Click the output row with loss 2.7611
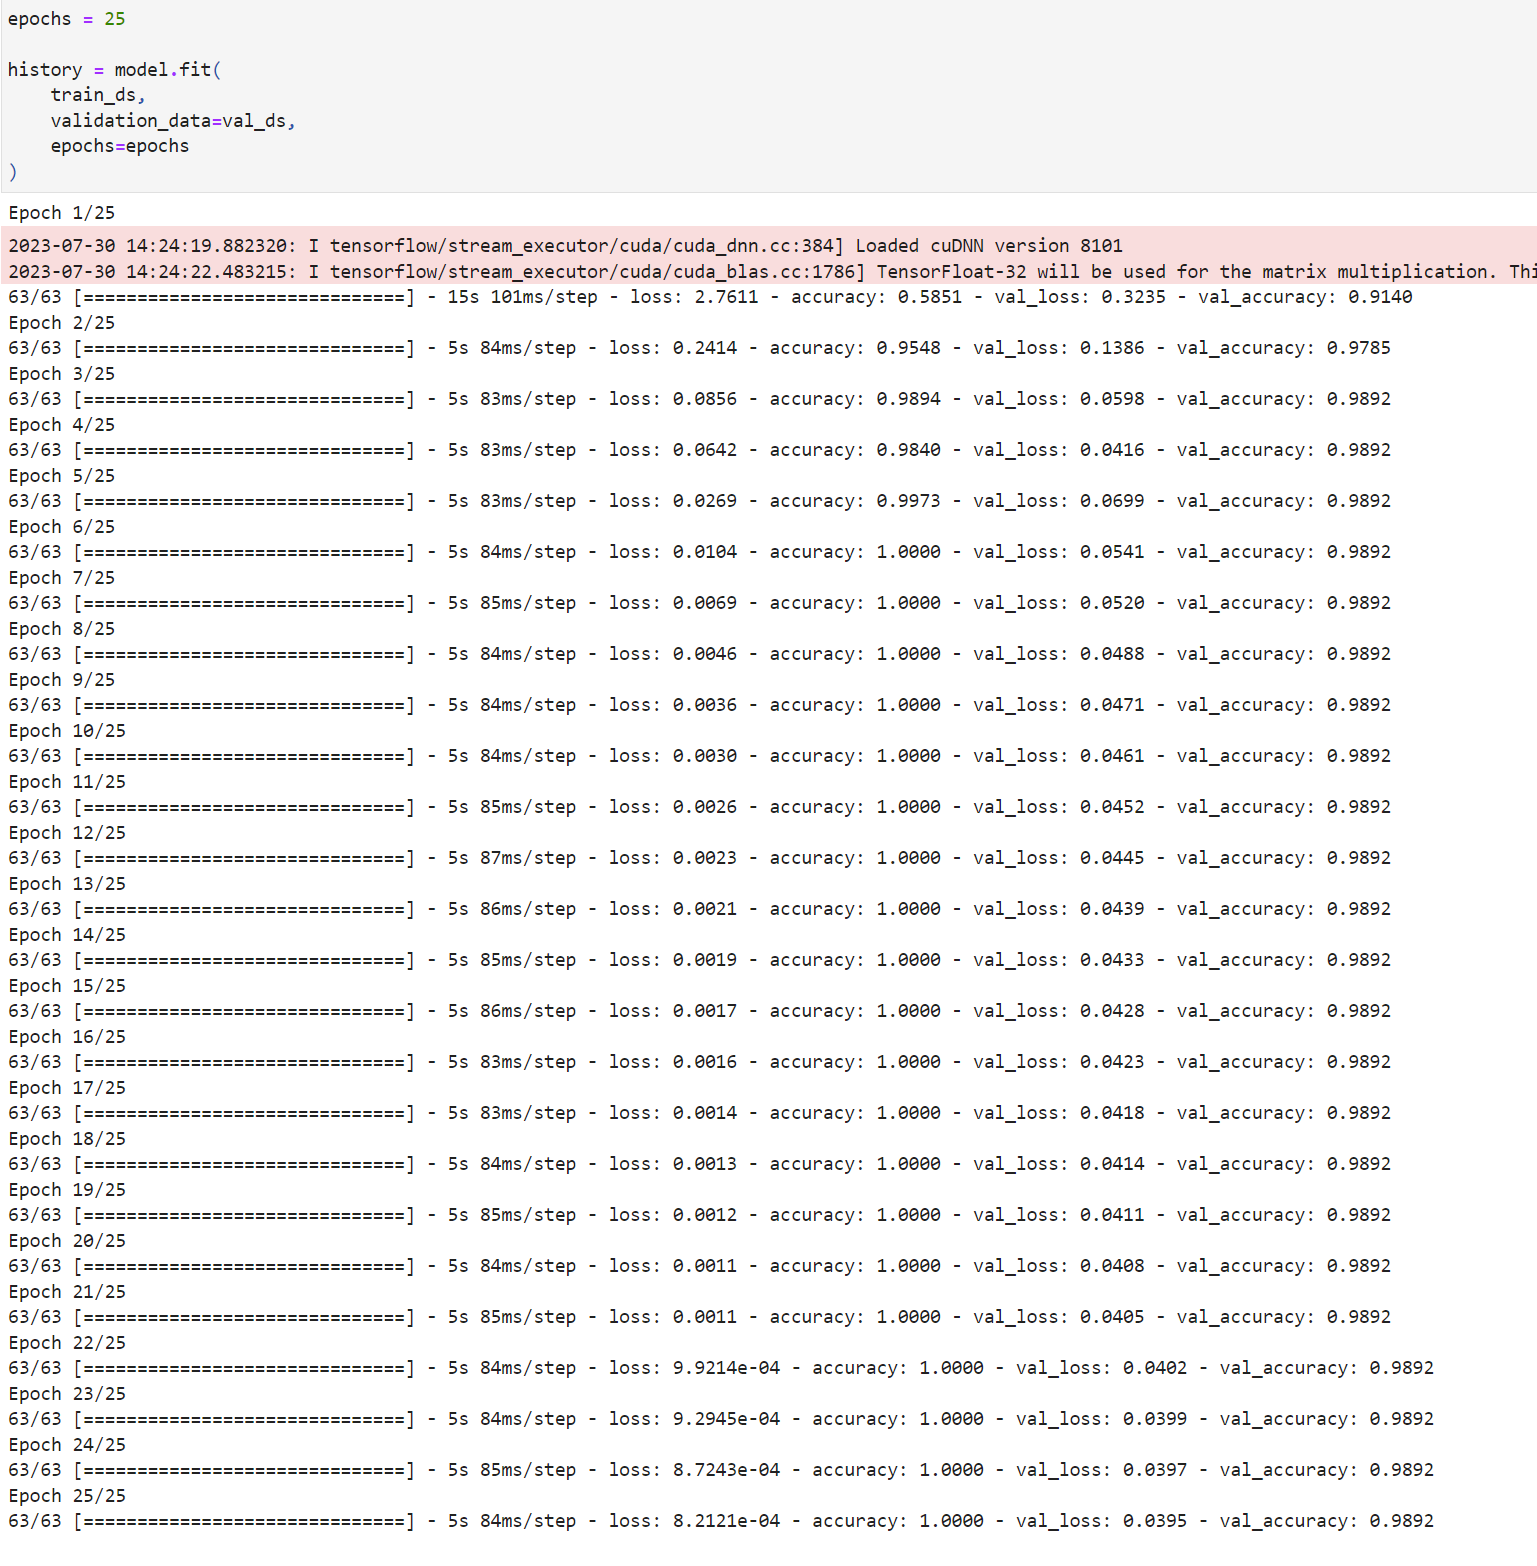 click(x=710, y=297)
